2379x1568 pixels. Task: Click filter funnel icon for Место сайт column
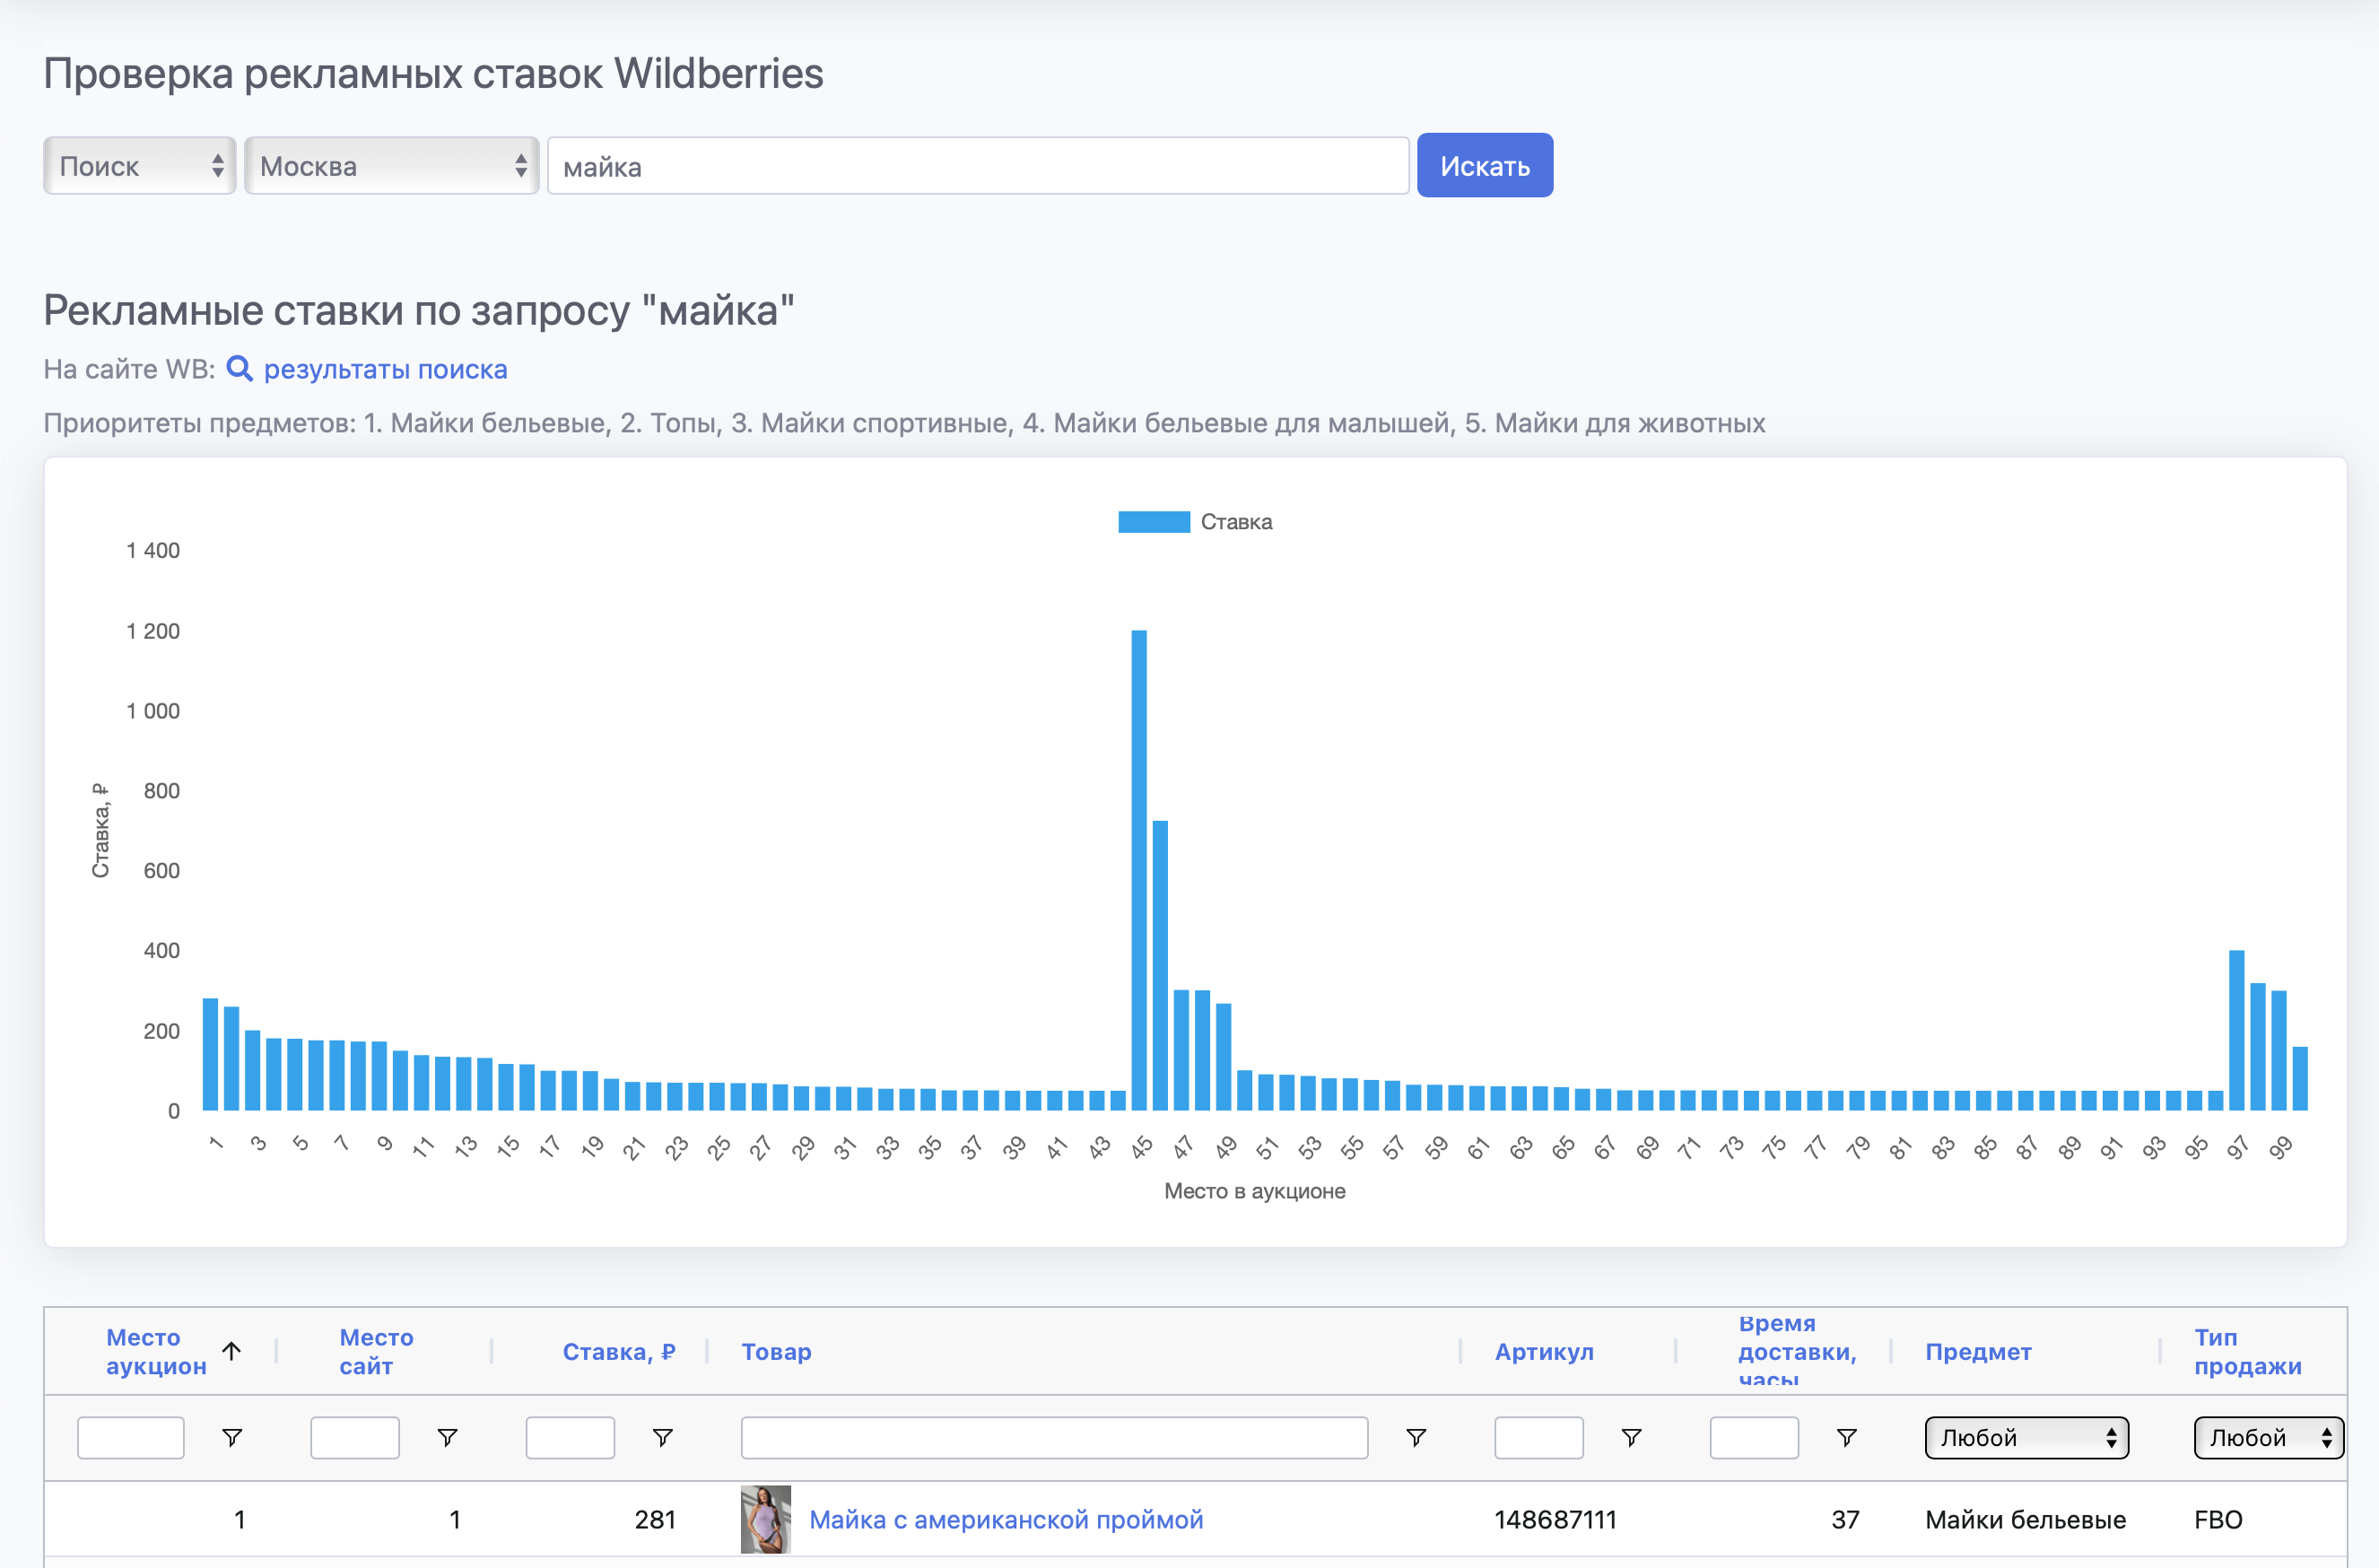tap(447, 1438)
